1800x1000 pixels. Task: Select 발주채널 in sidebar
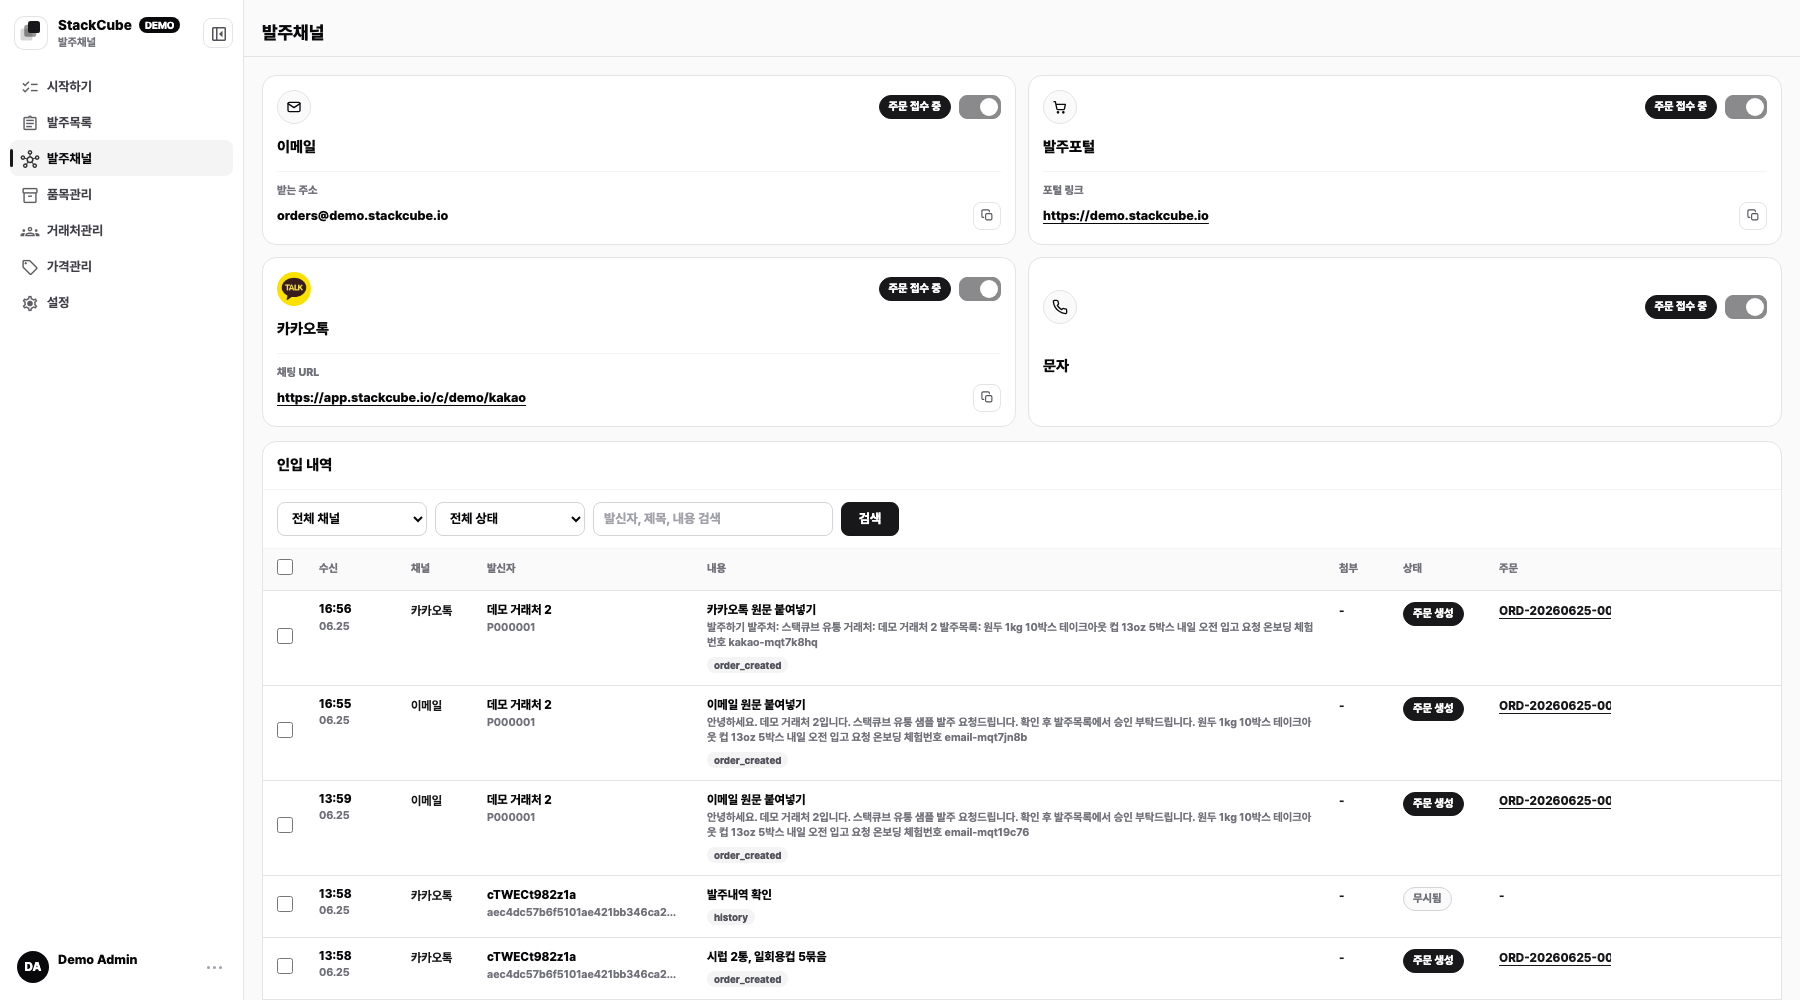(x=121, y=159)
